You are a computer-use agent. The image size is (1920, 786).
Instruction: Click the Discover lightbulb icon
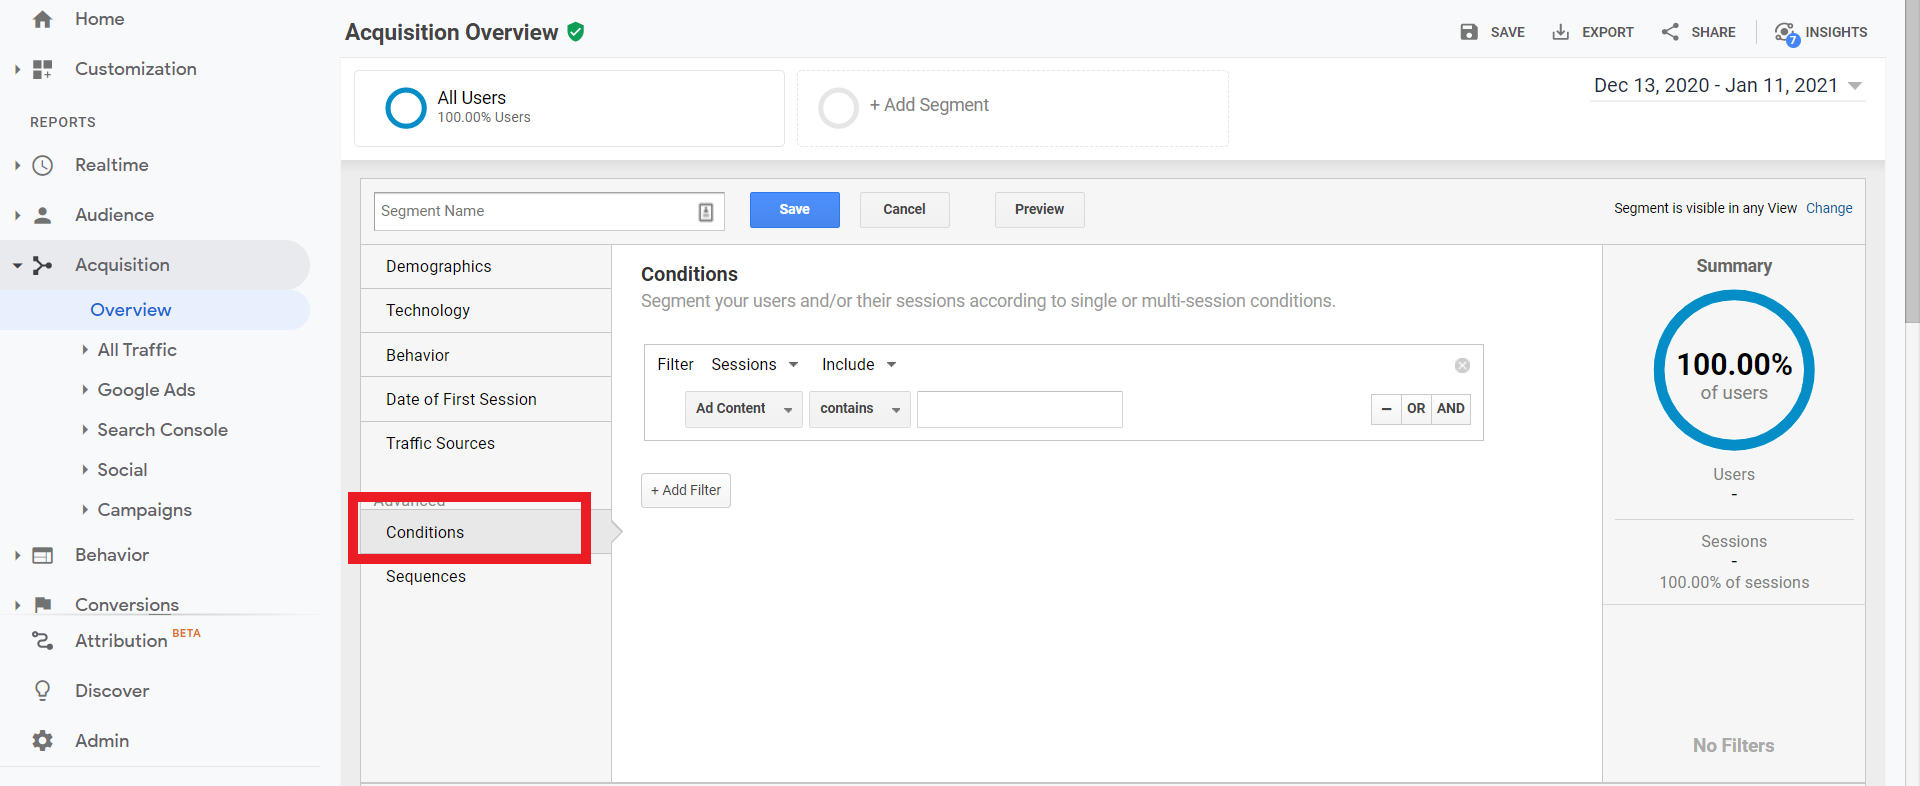[42, 691]
